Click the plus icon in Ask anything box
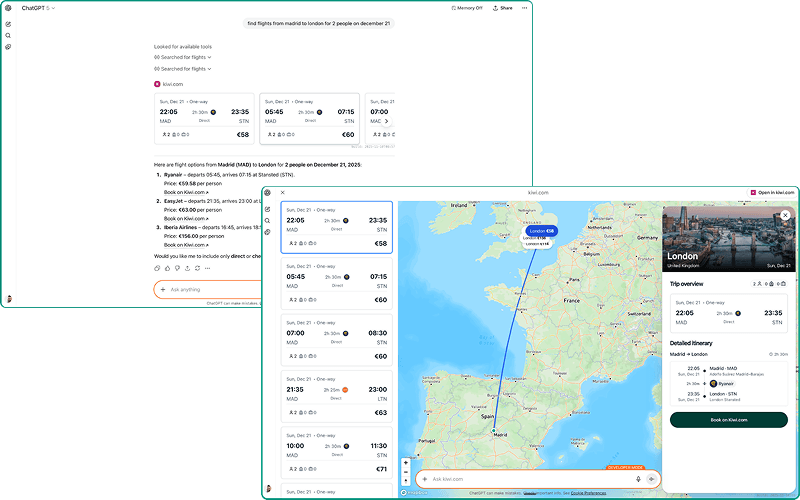Screen dimensions: 800x500 [163, 289]
